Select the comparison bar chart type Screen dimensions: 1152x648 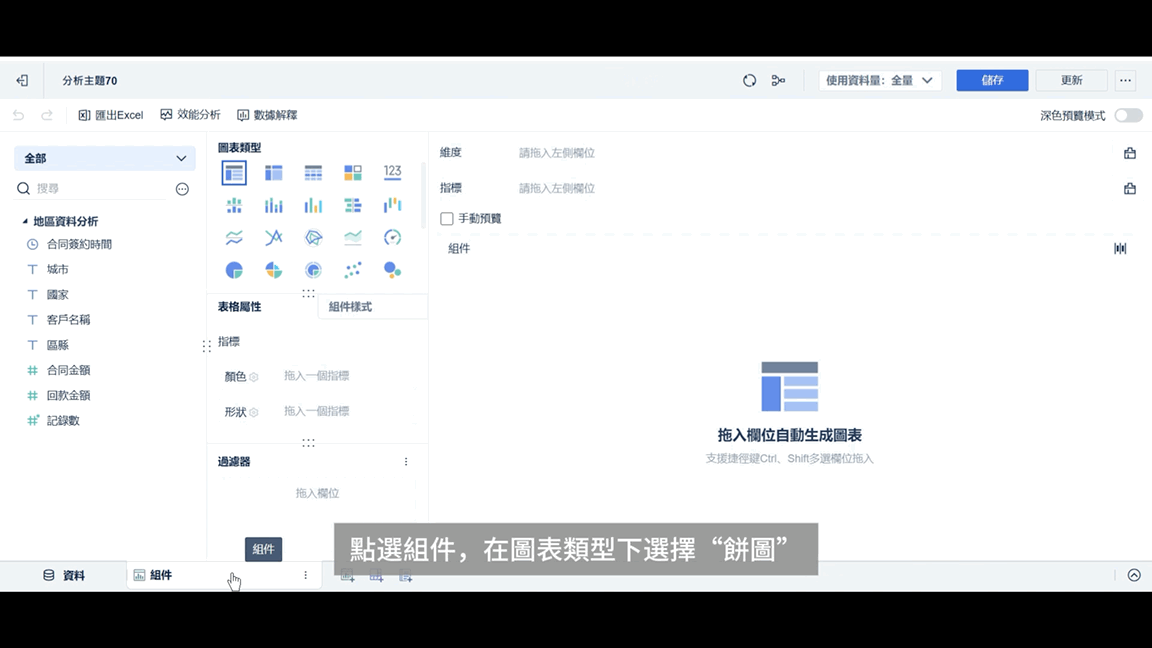coord(353,205)
